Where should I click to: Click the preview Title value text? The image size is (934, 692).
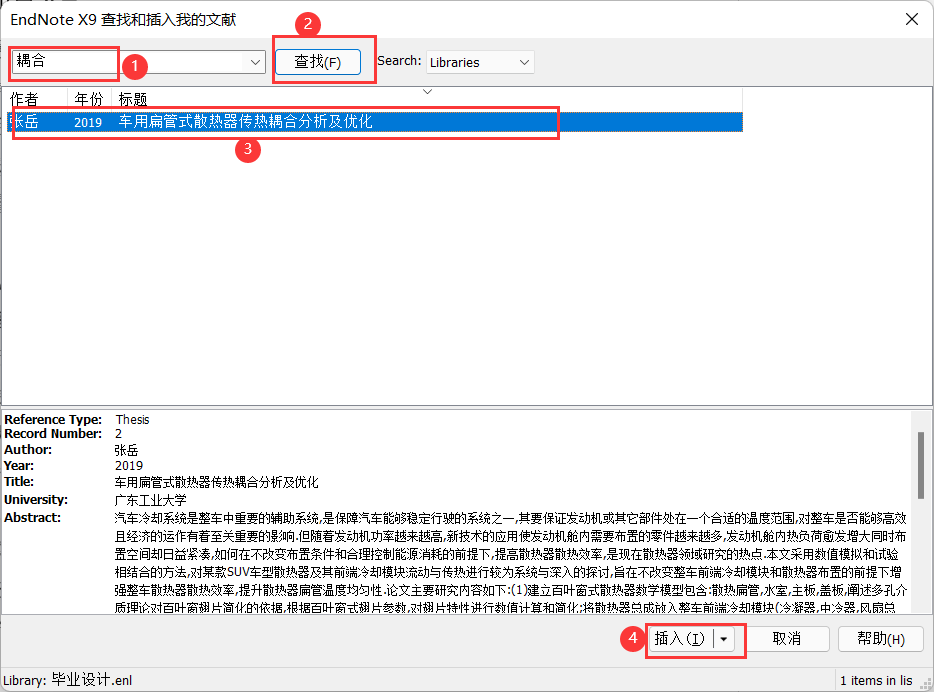click(x=216, y=482)
